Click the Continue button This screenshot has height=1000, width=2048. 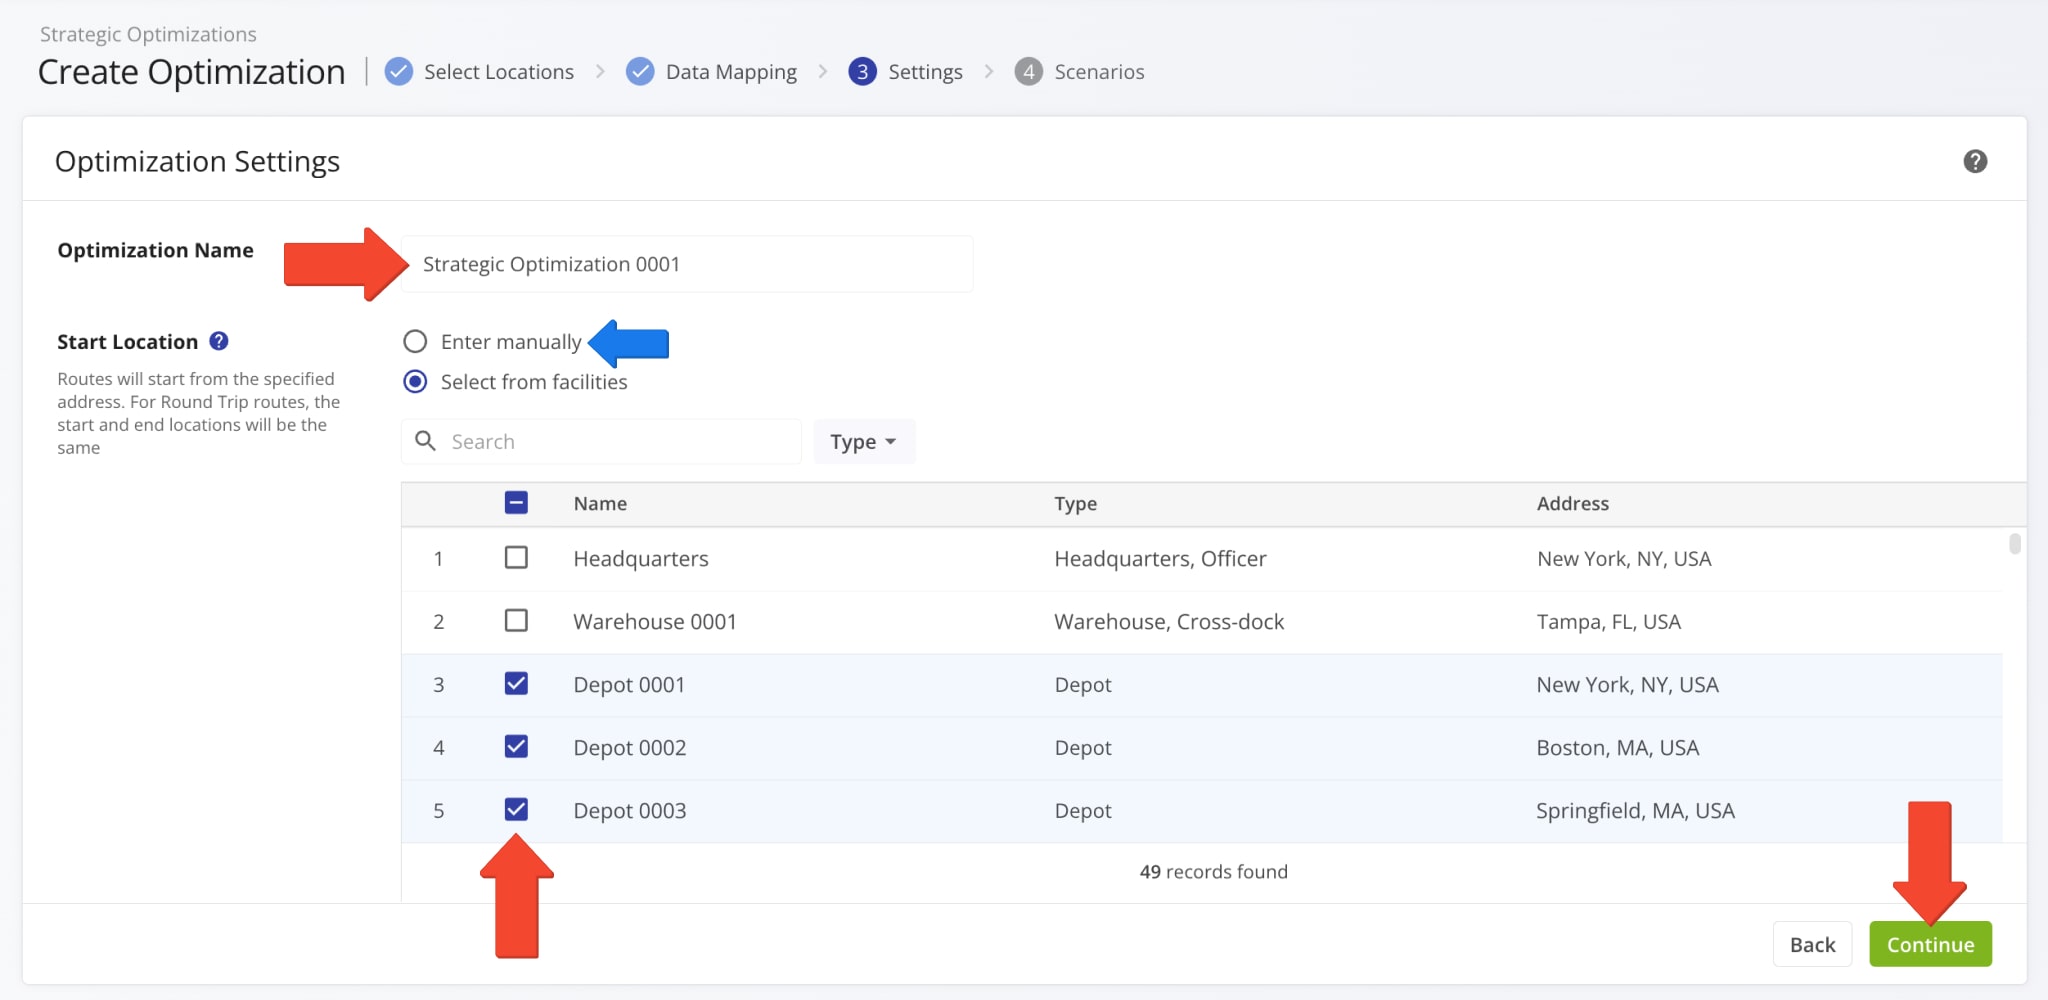[1929, 943]
